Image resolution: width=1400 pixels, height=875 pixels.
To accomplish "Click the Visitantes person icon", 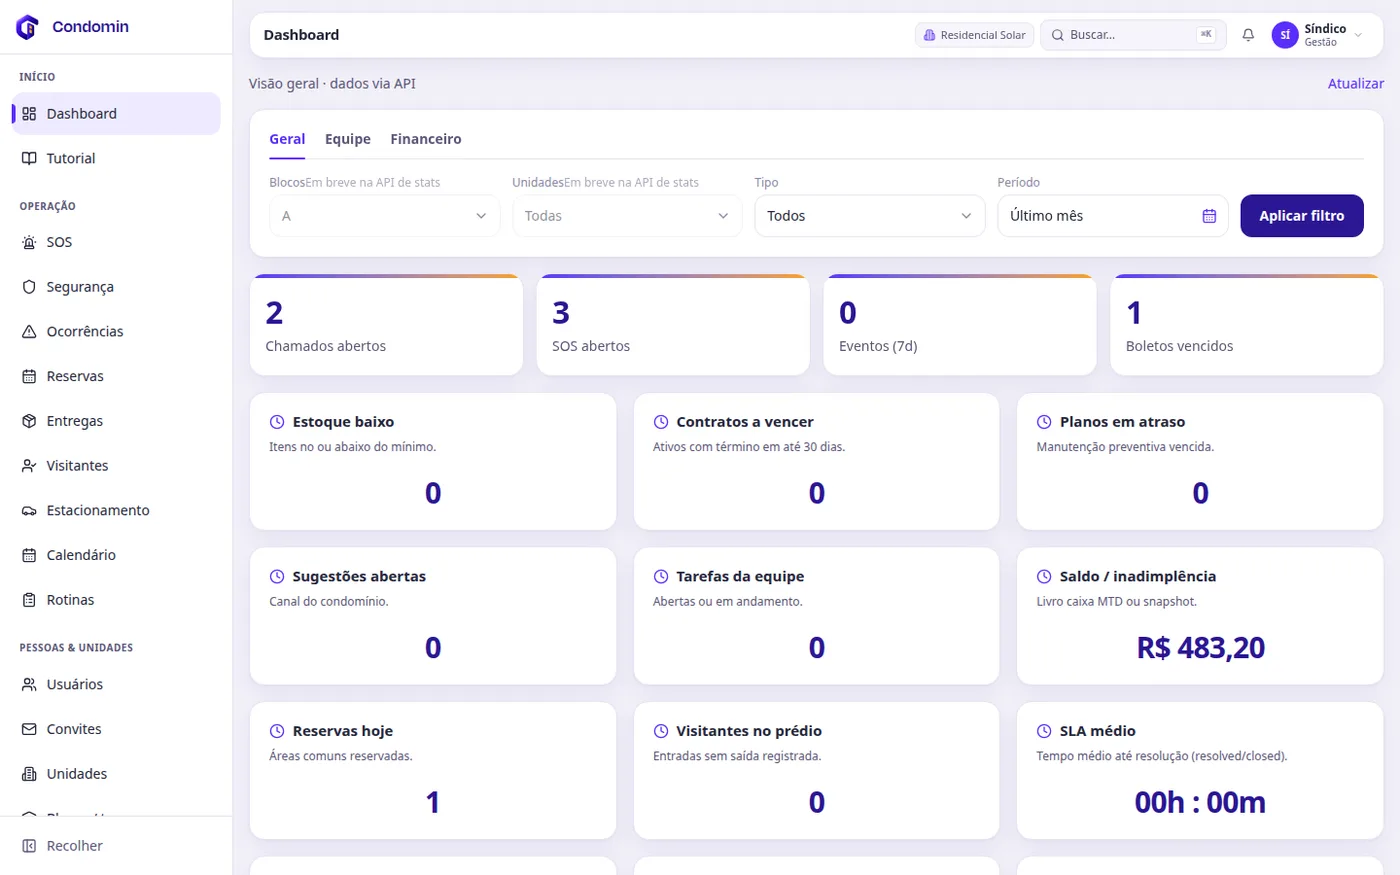I will (29, 466).
